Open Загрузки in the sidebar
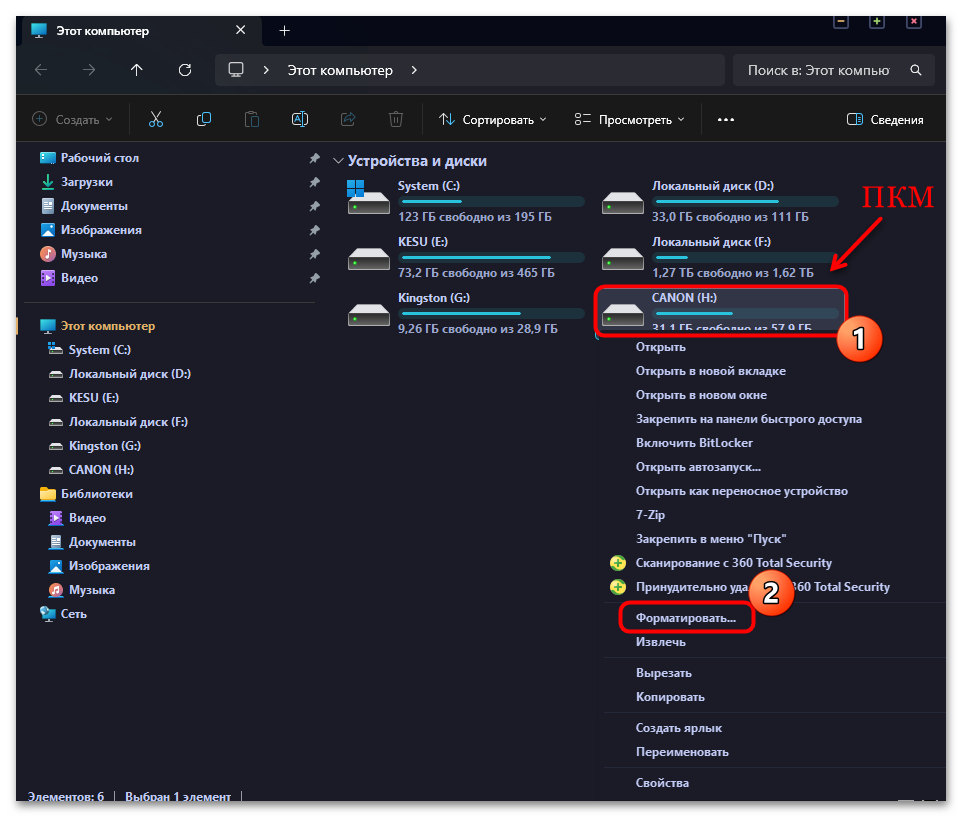This screenshot has width=962, height=817. click(87, 182)
